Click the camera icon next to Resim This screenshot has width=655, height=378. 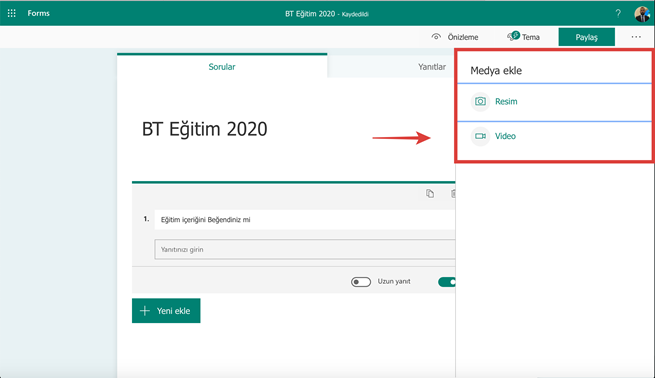480,101
